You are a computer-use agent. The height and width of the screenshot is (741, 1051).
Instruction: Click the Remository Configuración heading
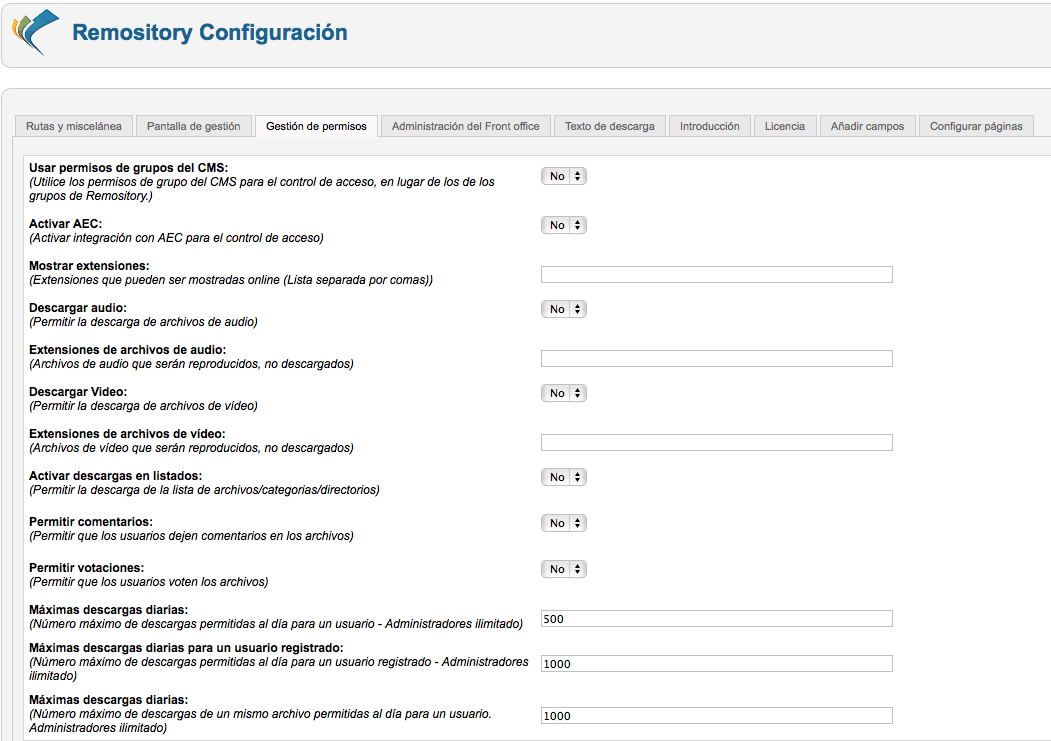[x=210, y=32]
